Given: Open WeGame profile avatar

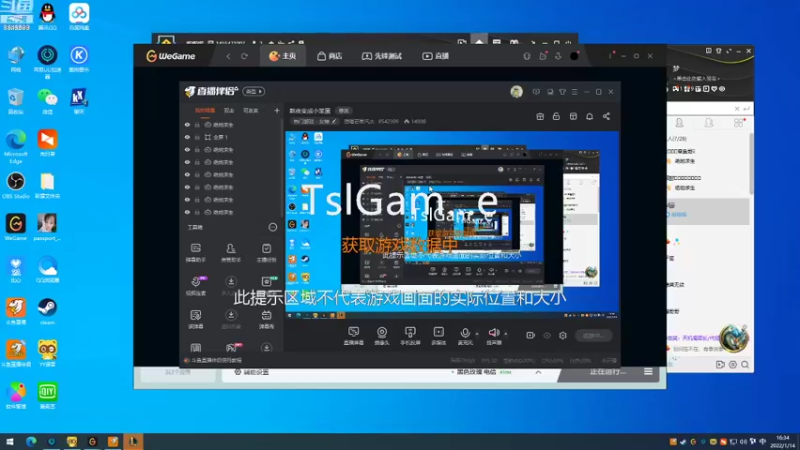Looking at the screenshot, I should coord(574,56).
